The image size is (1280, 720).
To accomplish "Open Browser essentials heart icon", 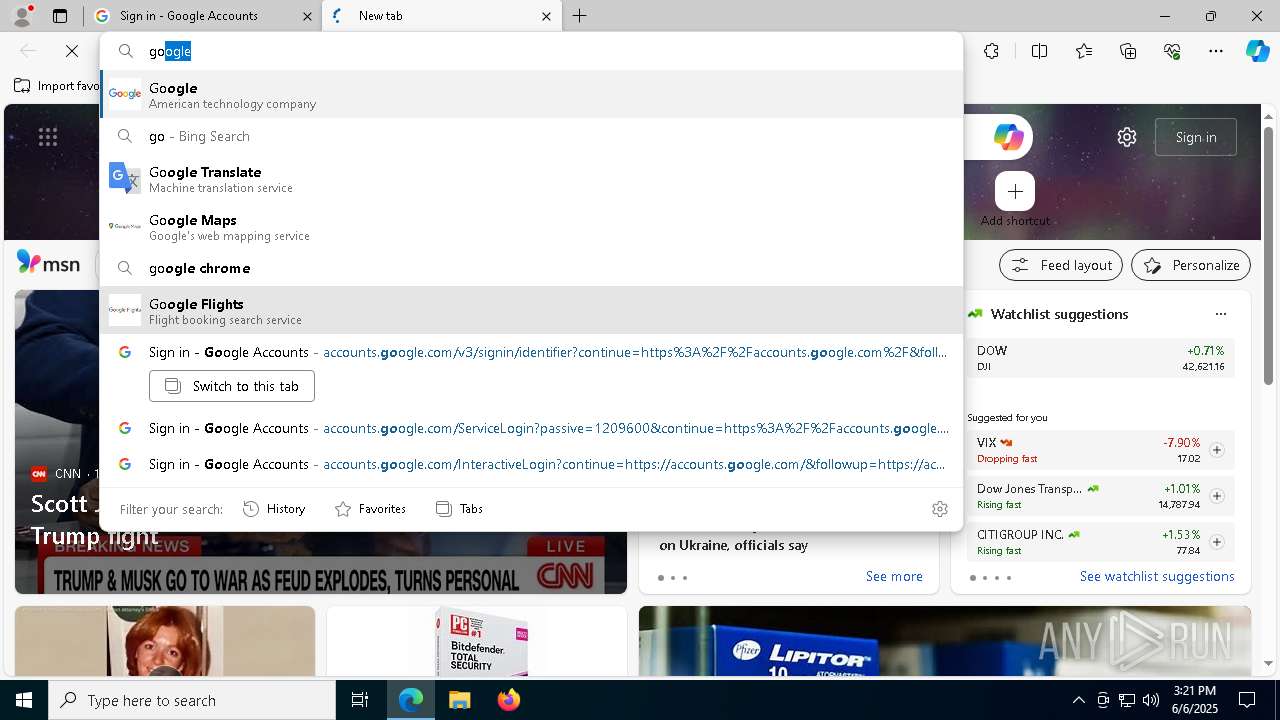I will tap(1172, 51).
